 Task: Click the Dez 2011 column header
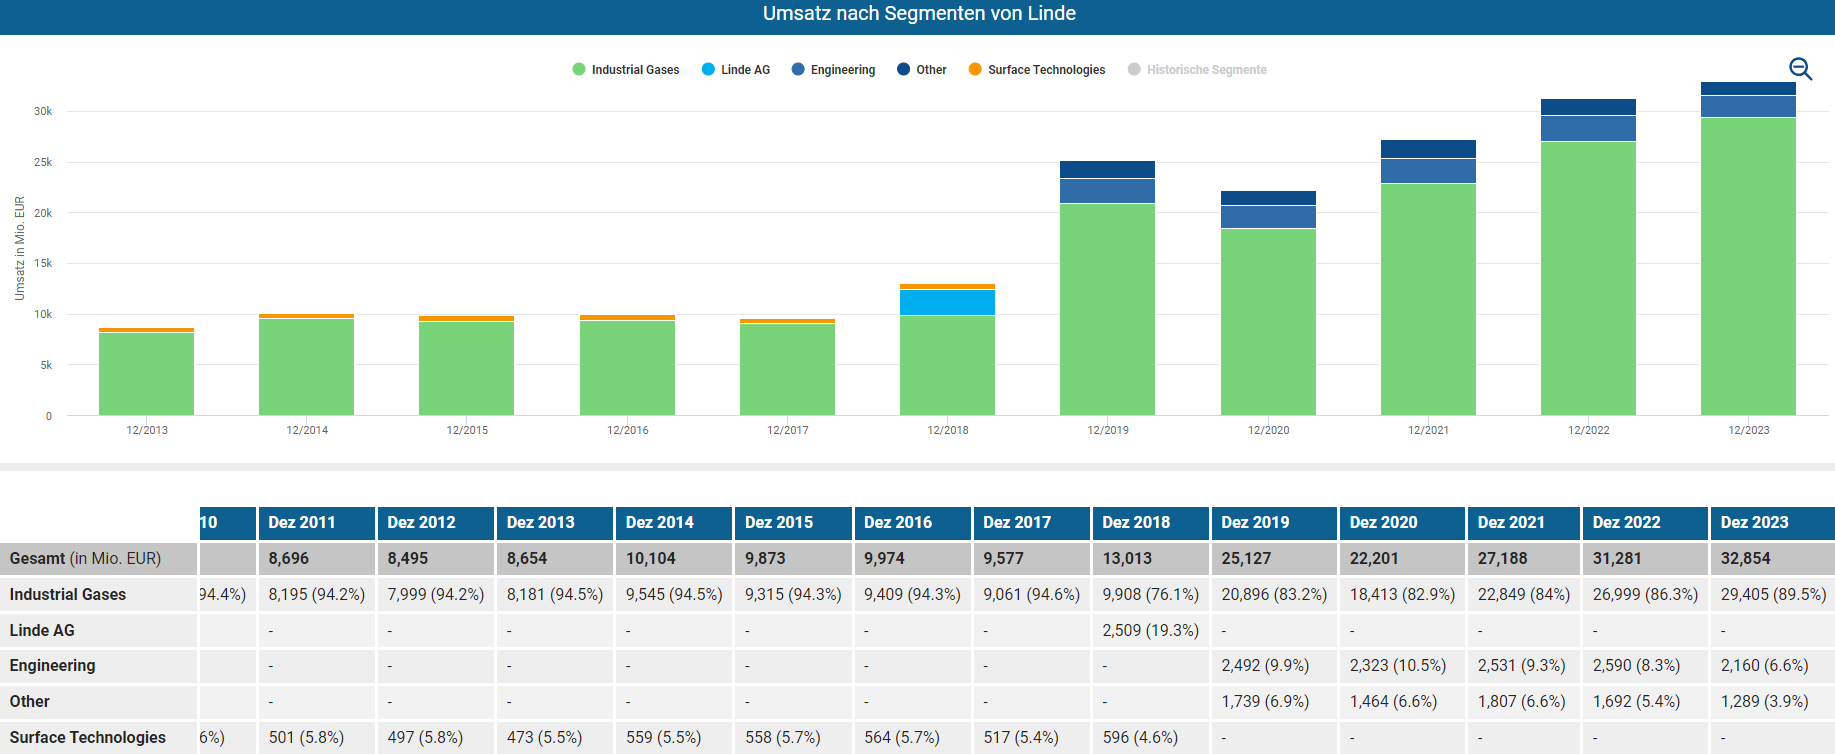317,523
